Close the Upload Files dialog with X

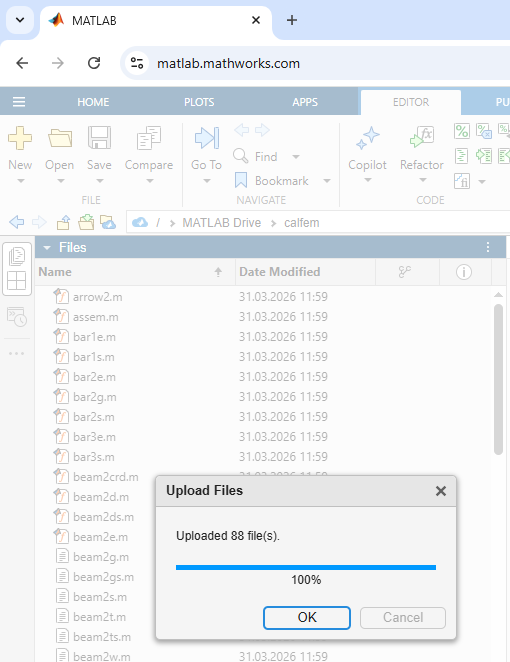coord(441,491)
